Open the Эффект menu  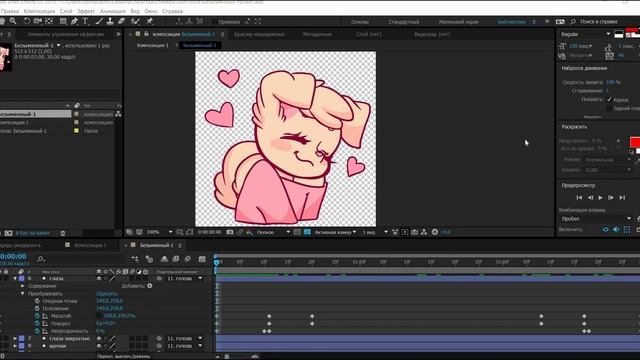click(86, 11)
